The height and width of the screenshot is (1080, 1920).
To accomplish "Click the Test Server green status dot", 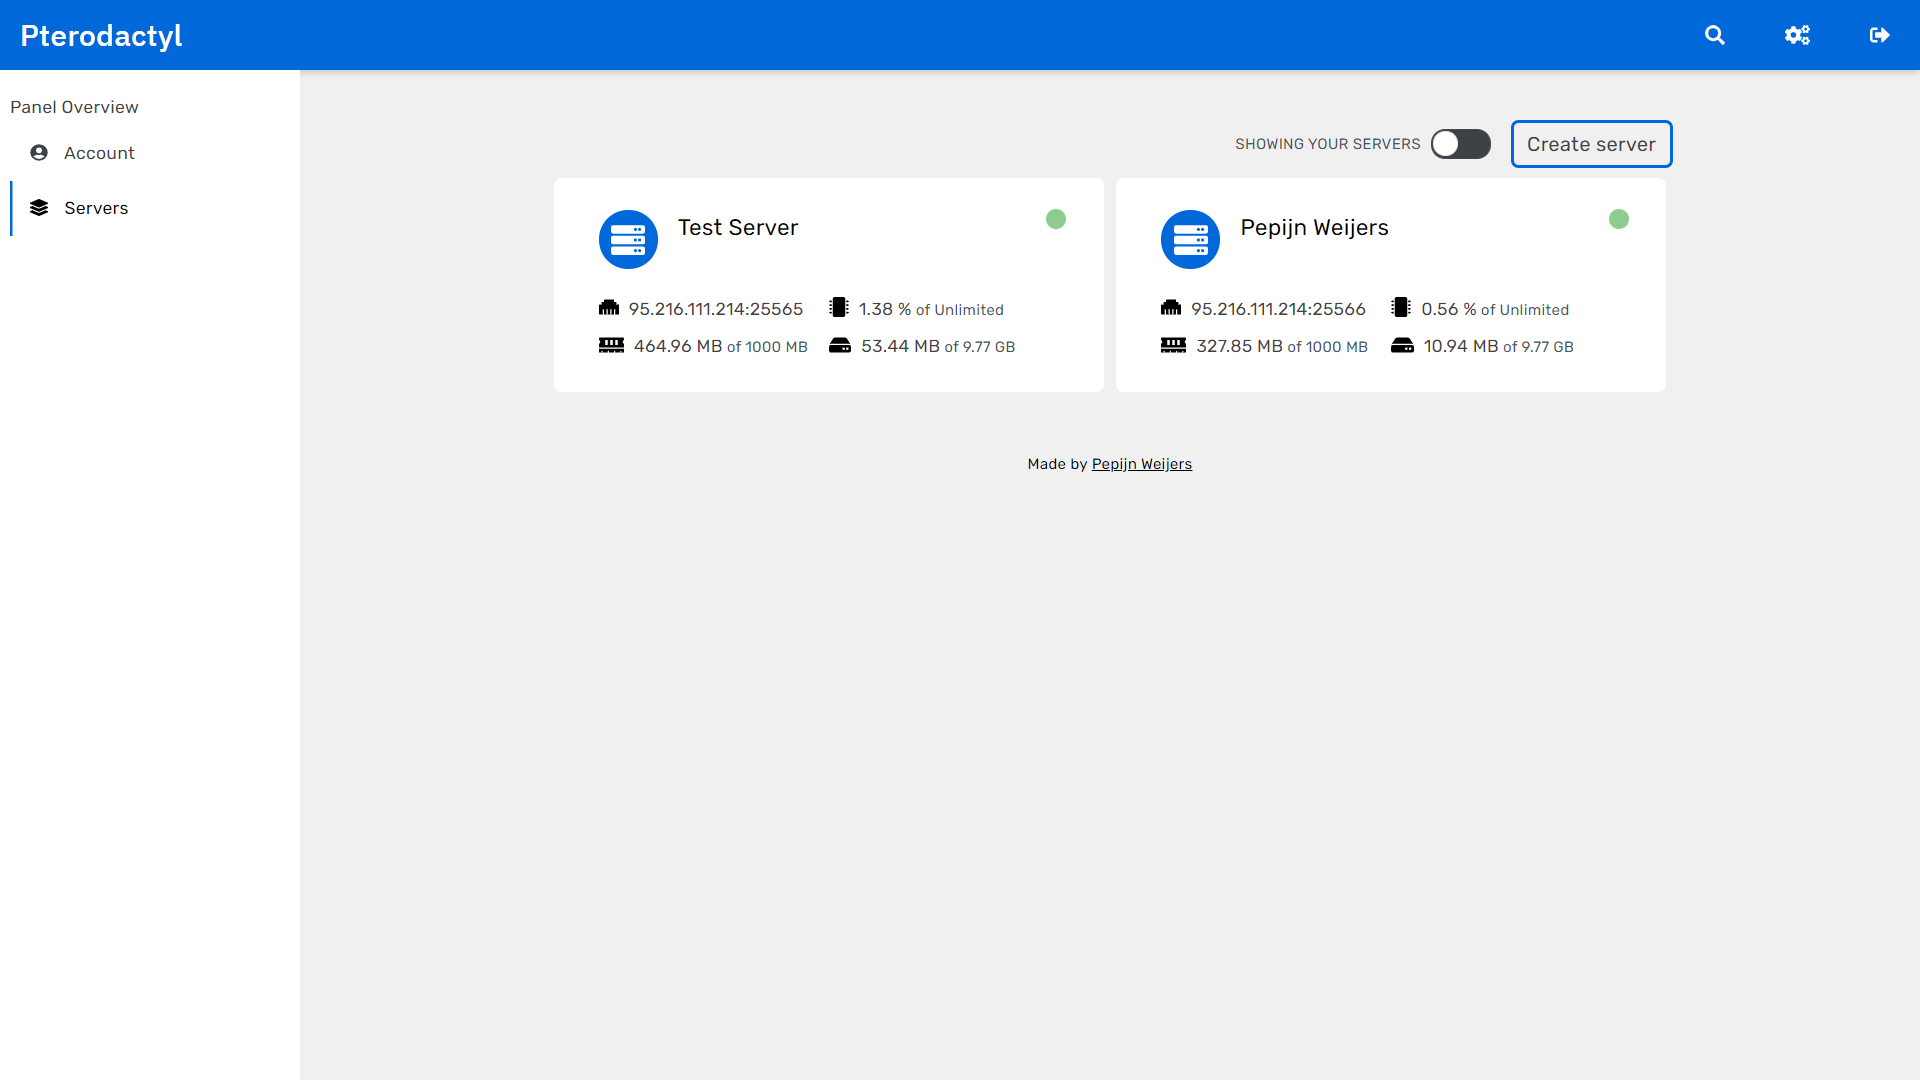I will pos(1056,219).
